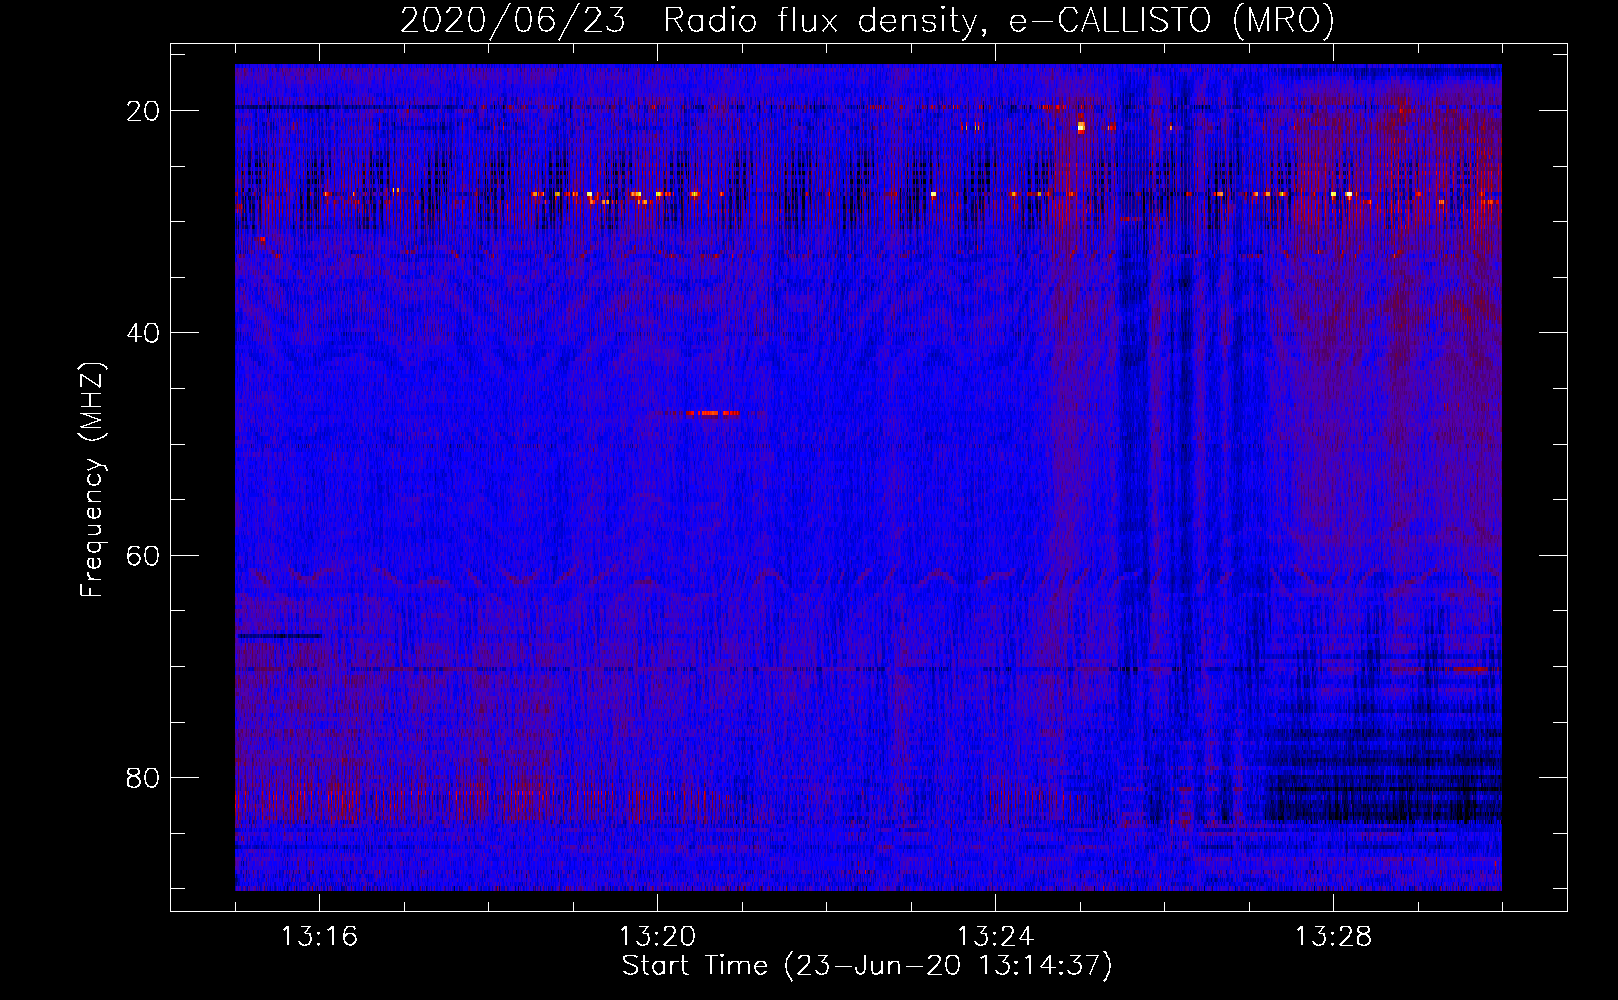Click the time axis label 13:28
The height and width of the screenshot is (1000, 1618).
(1333, 937)
